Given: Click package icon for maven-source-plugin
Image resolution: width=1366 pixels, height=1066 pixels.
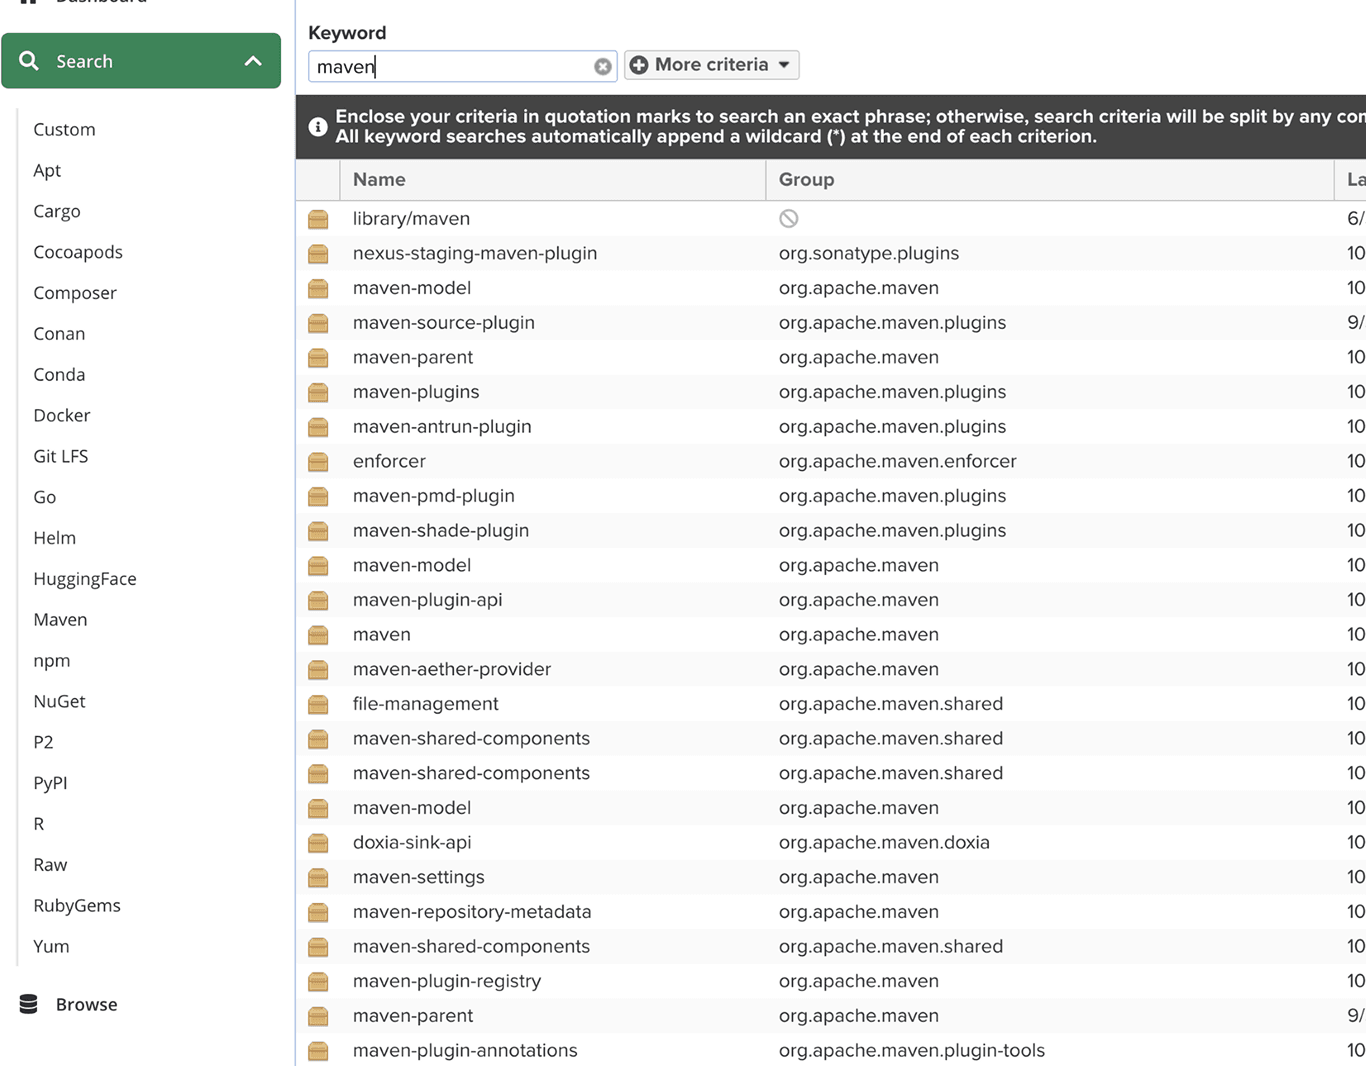Looking at the screenshot, I should pos(318,323).
